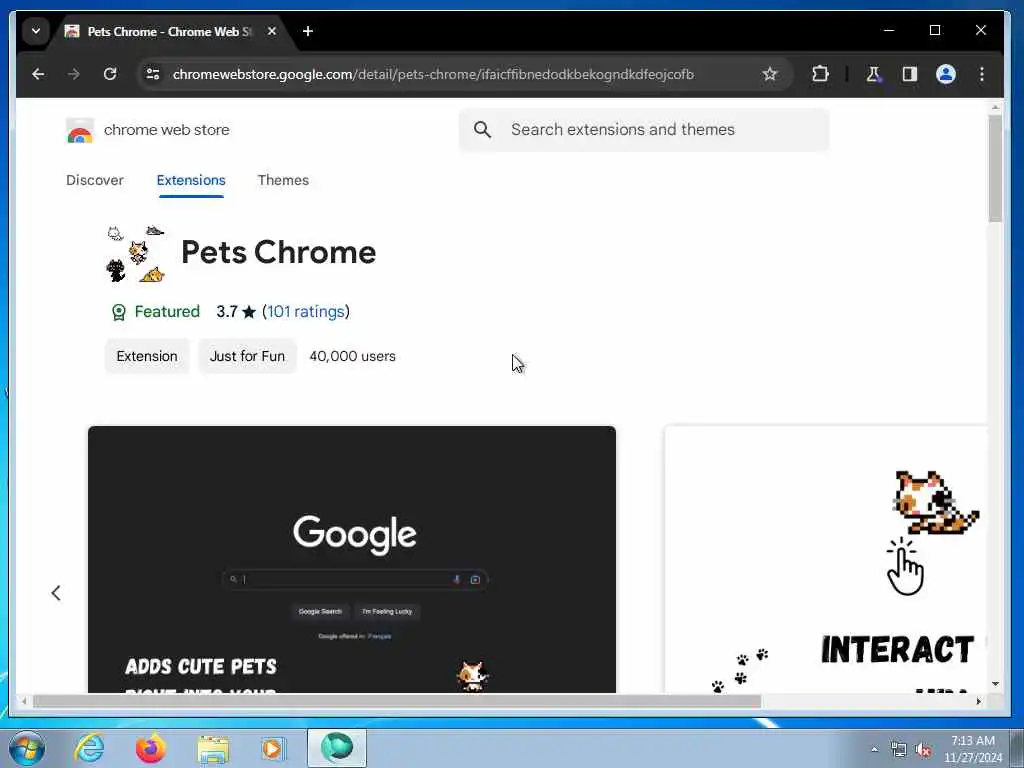Launch Firefox from taskbar
This screenshot has height=768, width=1024.
150,748
